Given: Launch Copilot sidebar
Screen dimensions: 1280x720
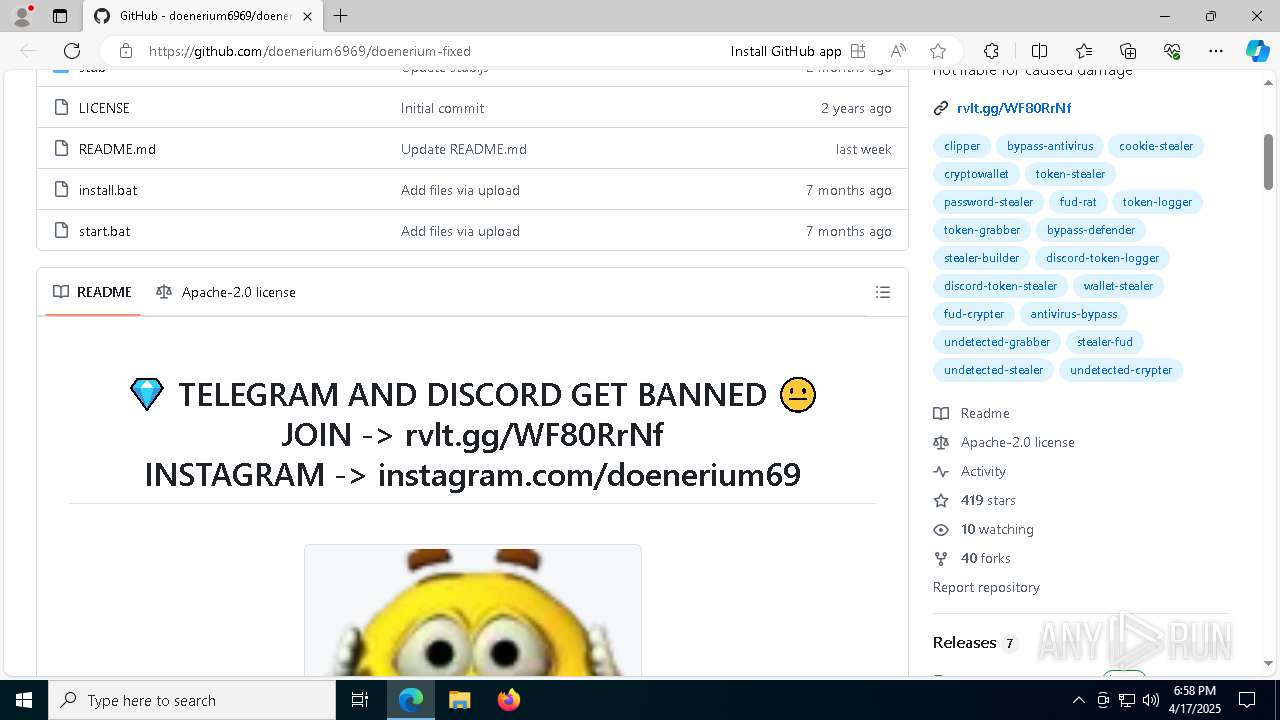Looking at the screenshot, I should tap(1257, 51).
